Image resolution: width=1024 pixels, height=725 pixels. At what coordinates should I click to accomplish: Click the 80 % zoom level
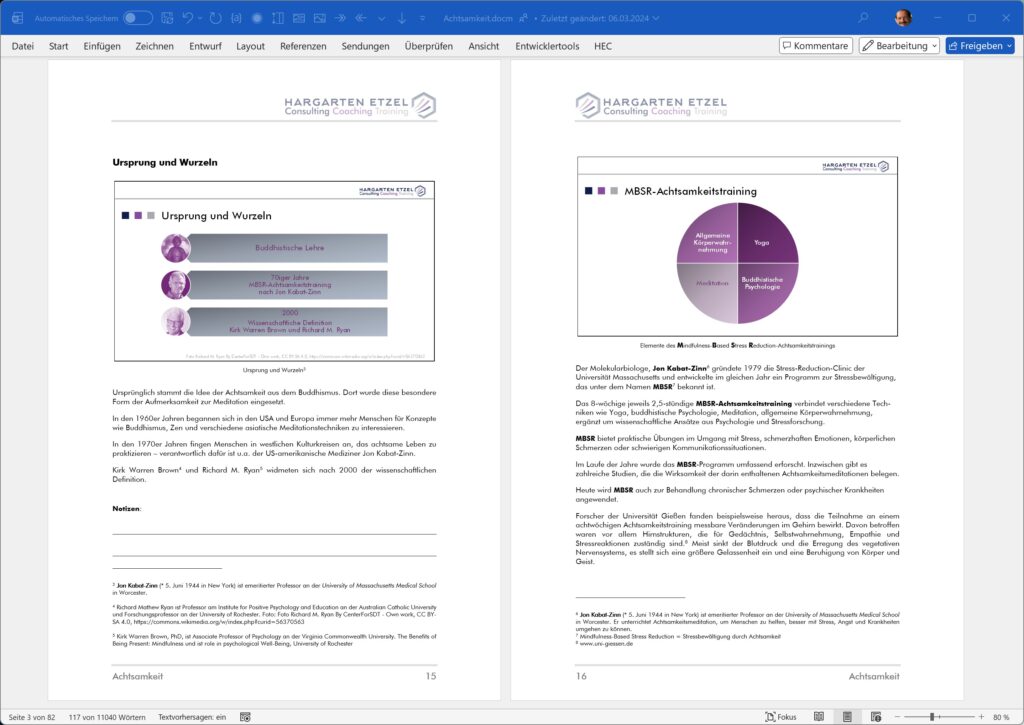(x=1001, y=717)
